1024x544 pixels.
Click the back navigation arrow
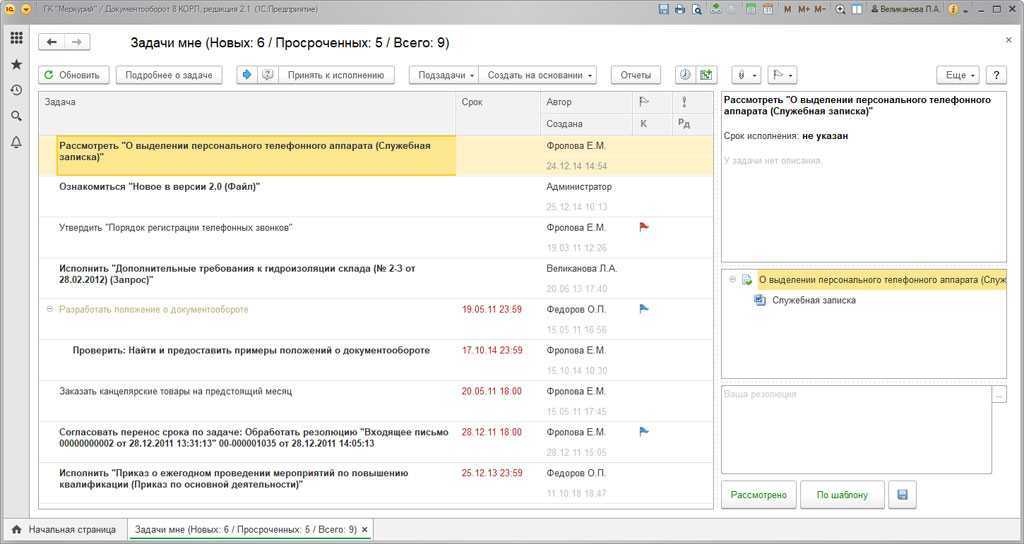pyautogui.click(x=51, y=42)
